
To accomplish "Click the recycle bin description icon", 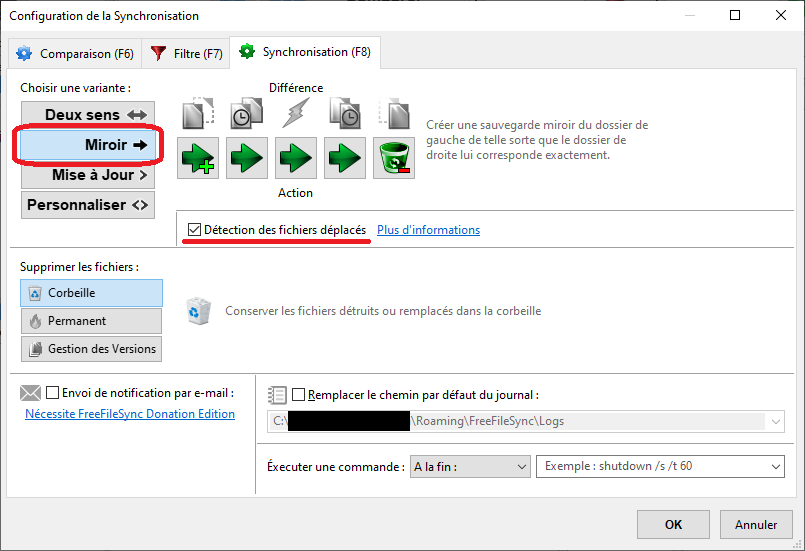I will tap(198, 311).
